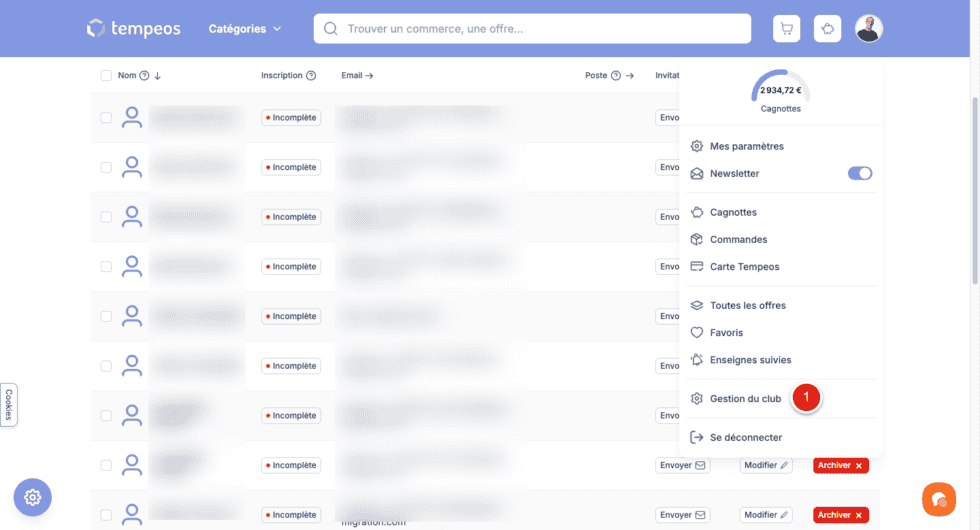Select Mes paramètres from menu
The image size is (980, 530).
tap(746, 146)
